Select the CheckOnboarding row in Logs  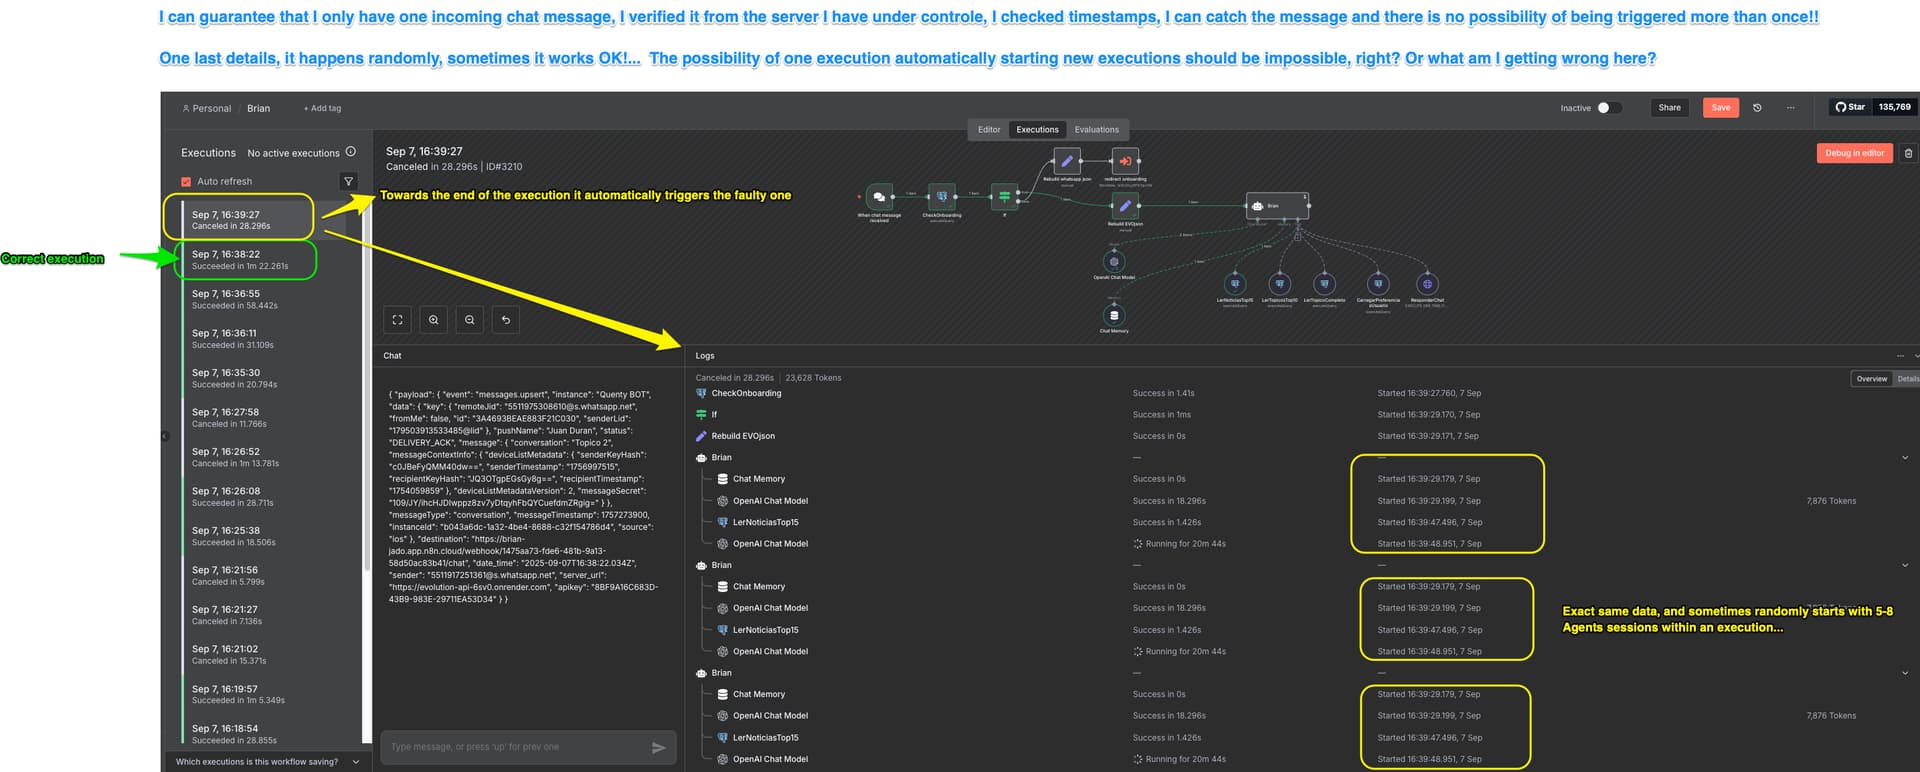click(x=1300, y=394)
